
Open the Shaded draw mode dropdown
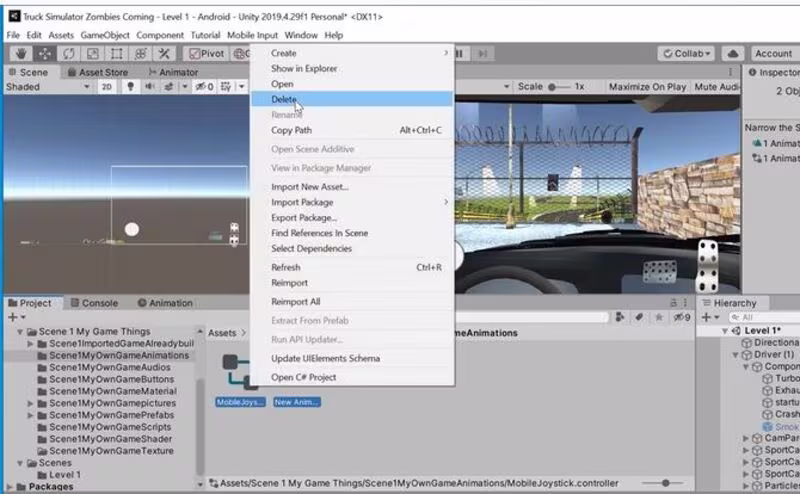48,87
